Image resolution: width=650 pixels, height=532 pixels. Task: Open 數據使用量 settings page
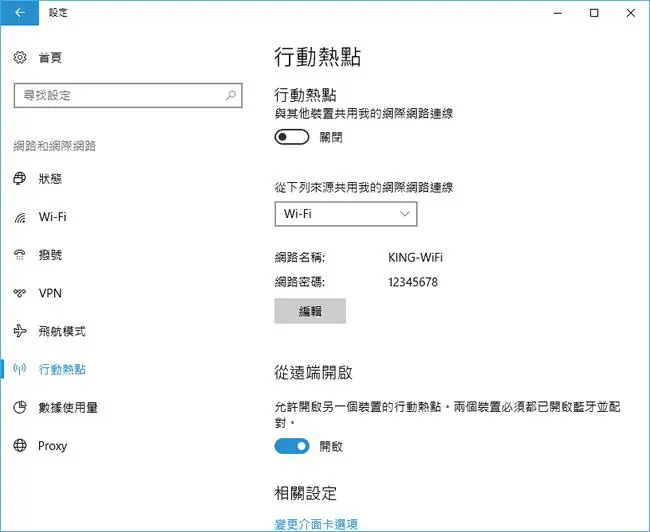coord(68,407)
